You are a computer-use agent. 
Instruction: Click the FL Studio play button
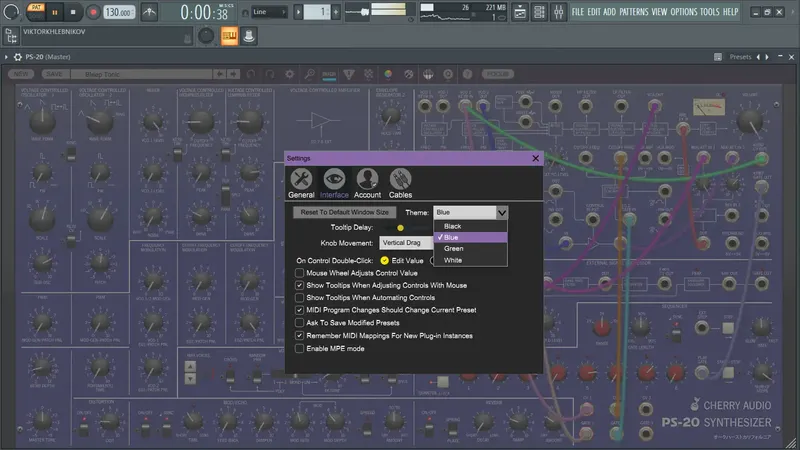pos(53,12)
